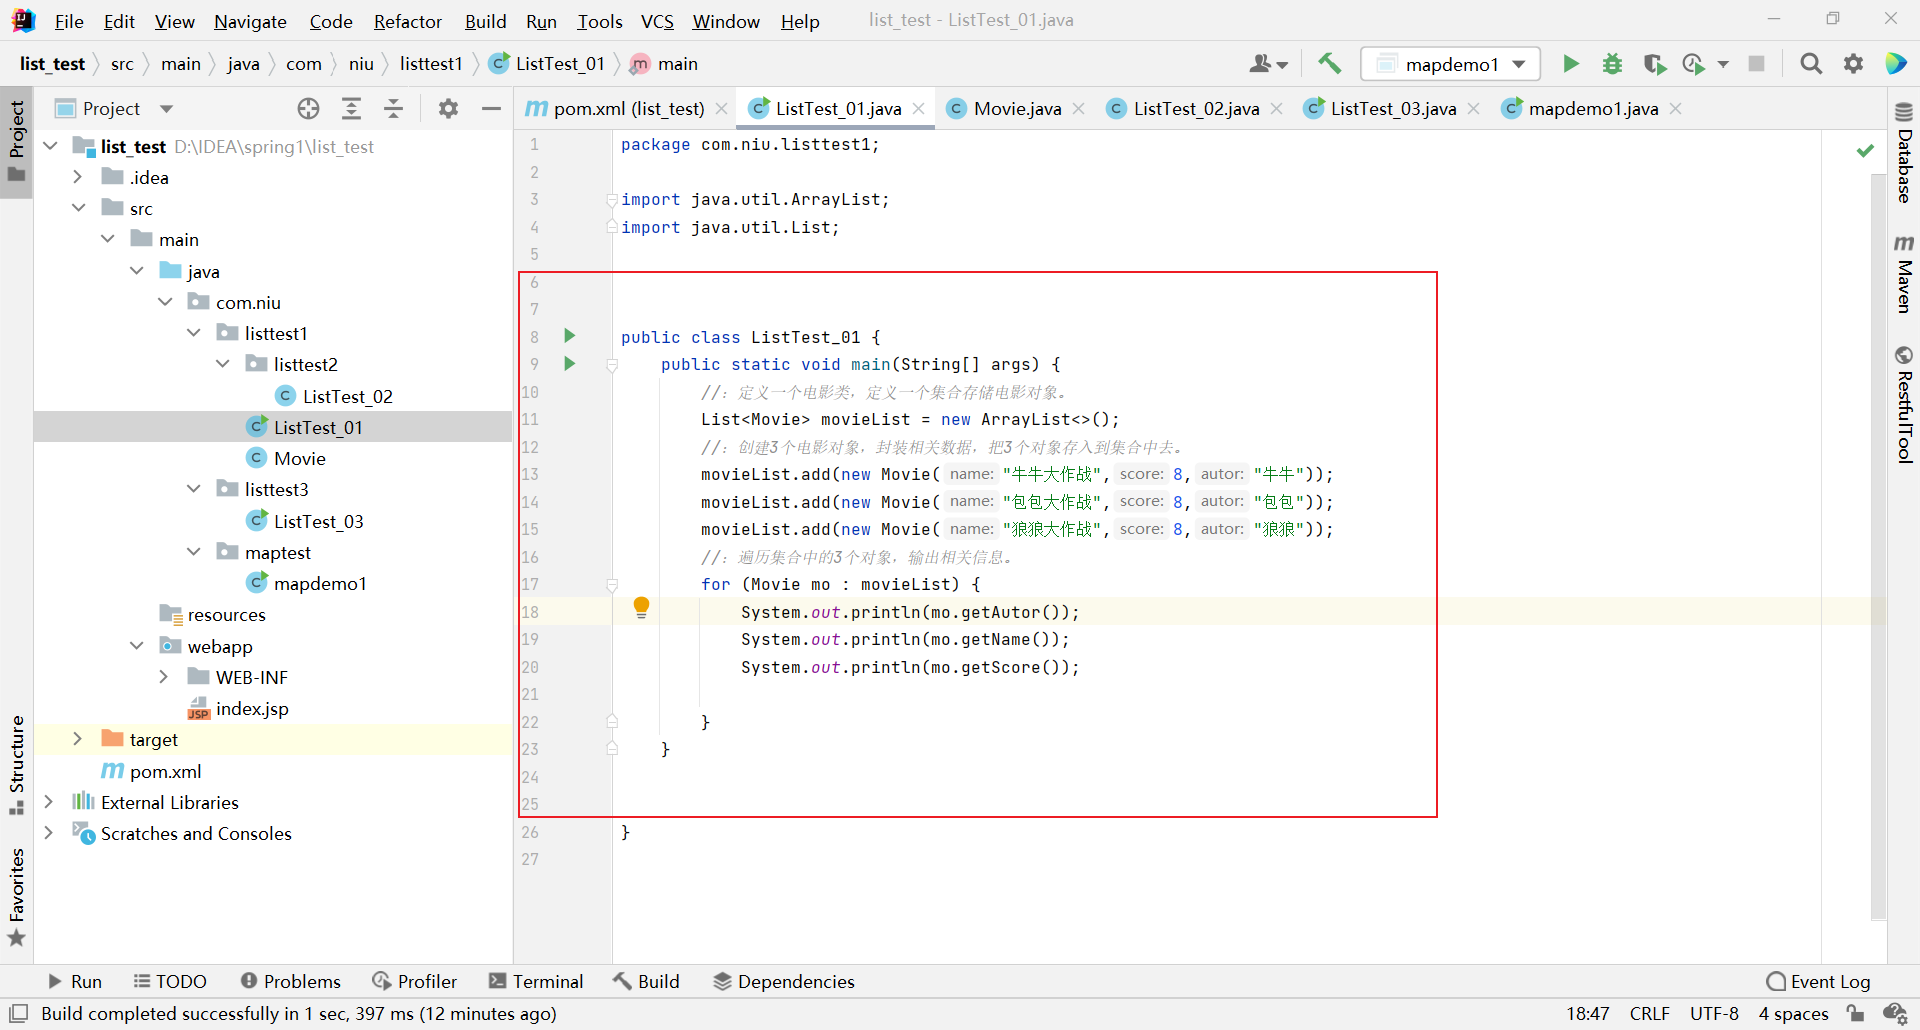The width and height of the screenshot is (1920, 1030).
Task: Toggle the Project tool window side tab
Action: point(16,142)
